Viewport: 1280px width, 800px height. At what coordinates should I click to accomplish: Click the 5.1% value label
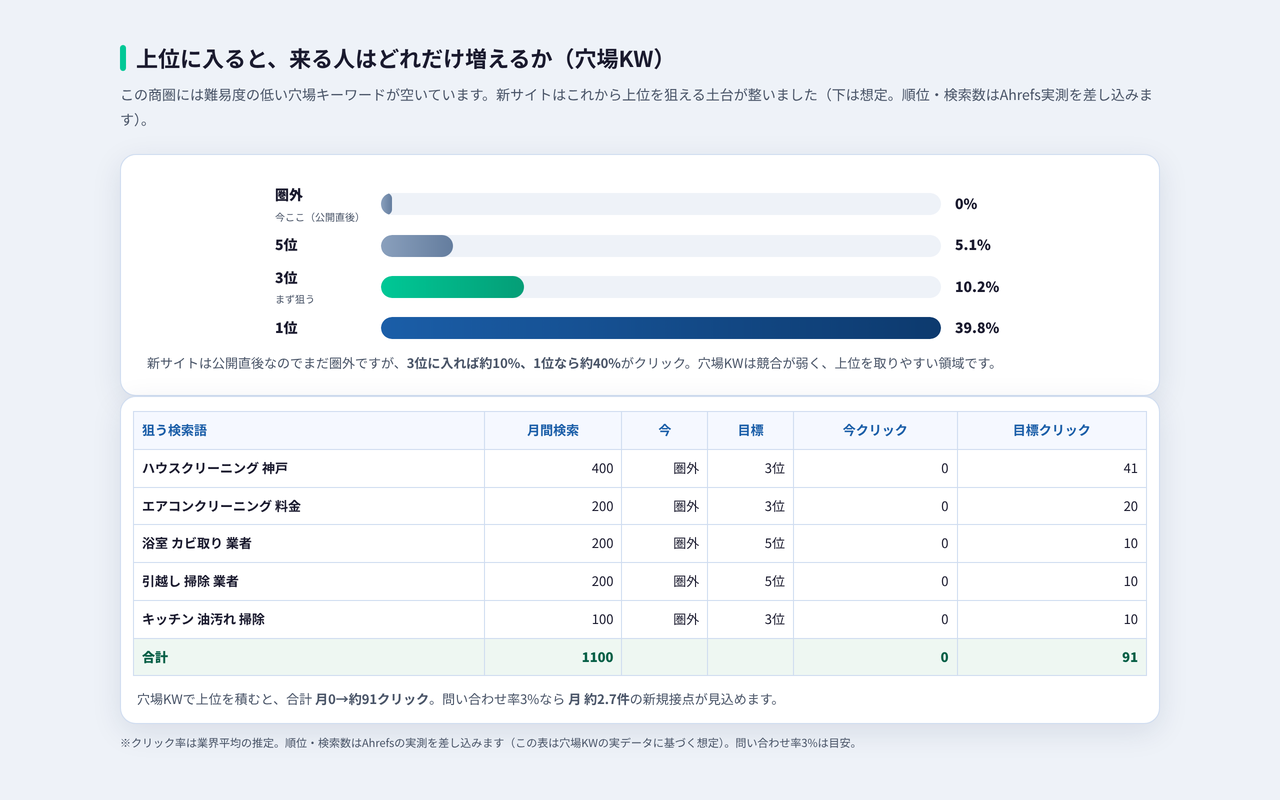973,245
